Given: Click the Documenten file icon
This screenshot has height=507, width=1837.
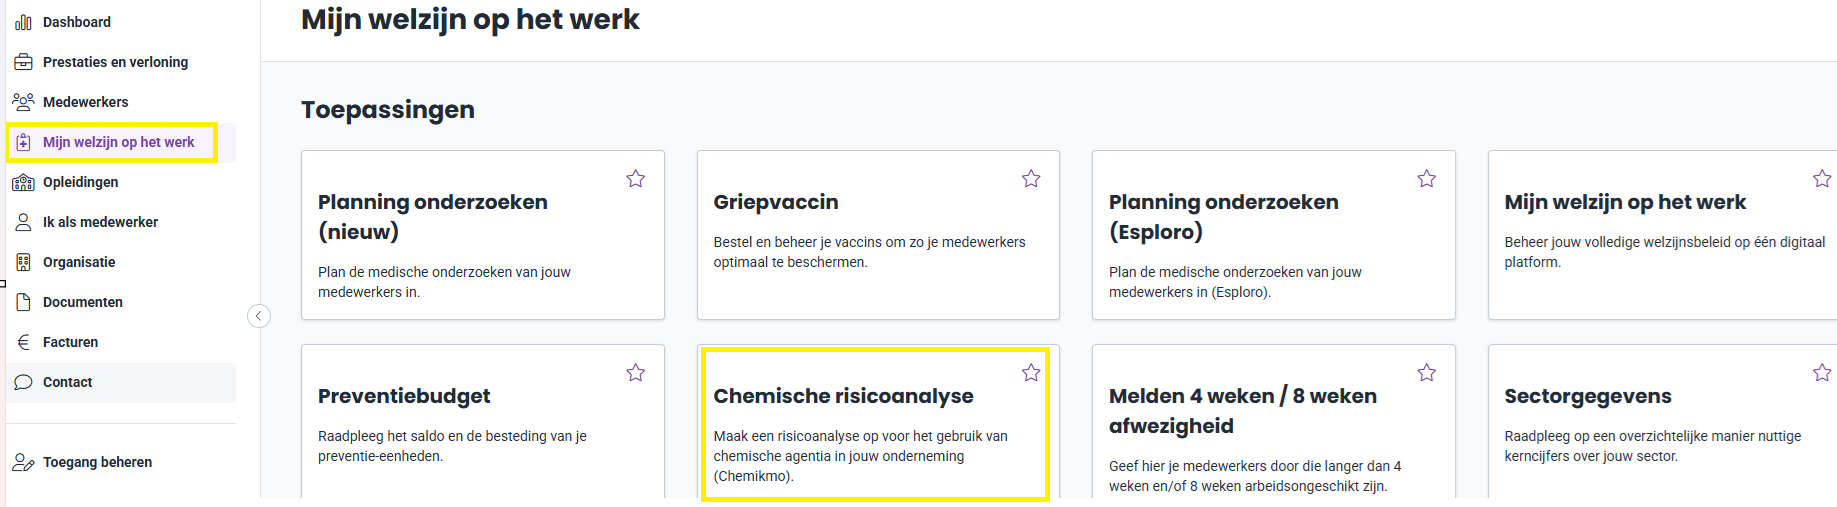Looking at the screenshot, I should (x=23, y=302).
